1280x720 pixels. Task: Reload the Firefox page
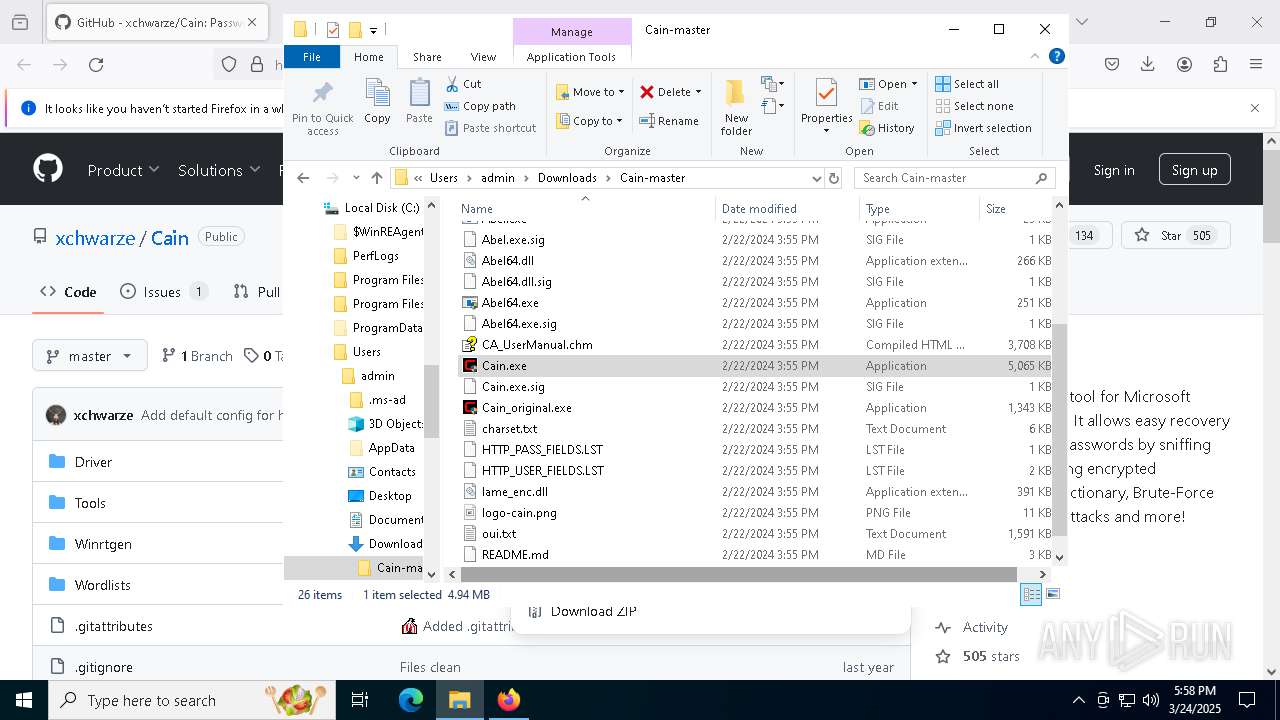pos(96,64)
